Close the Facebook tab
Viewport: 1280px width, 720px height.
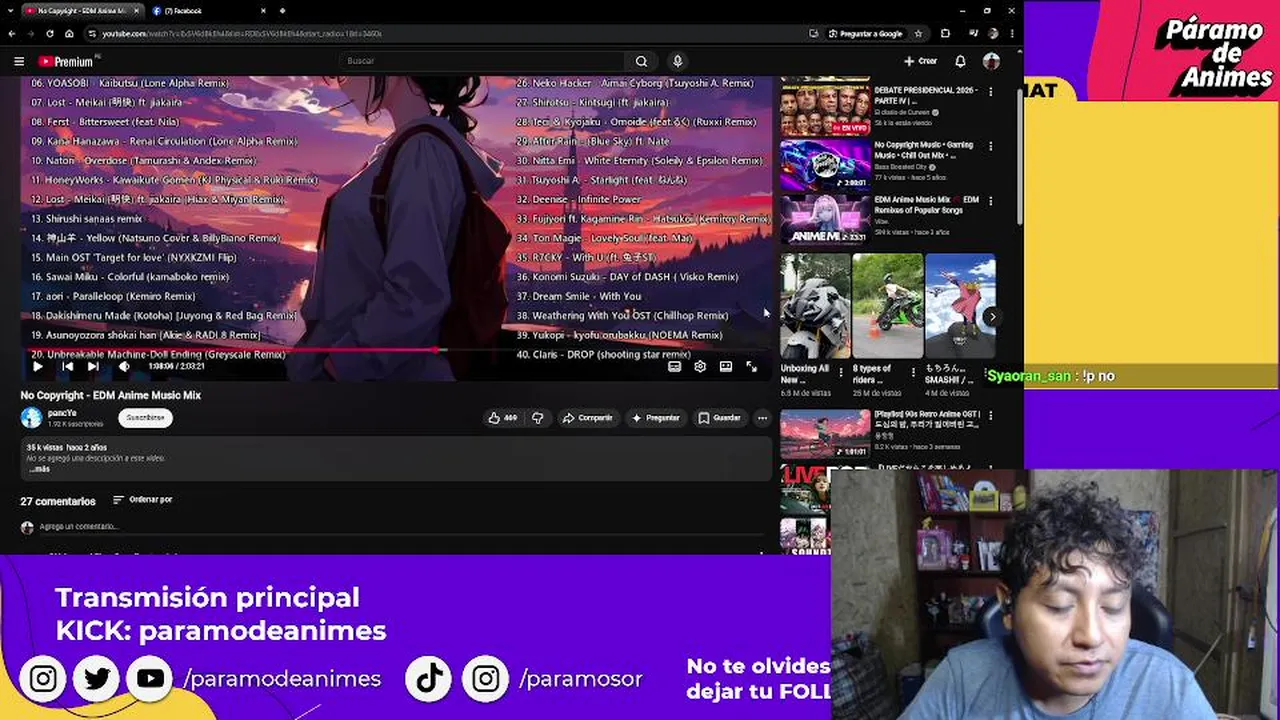[x=263, y=11]
